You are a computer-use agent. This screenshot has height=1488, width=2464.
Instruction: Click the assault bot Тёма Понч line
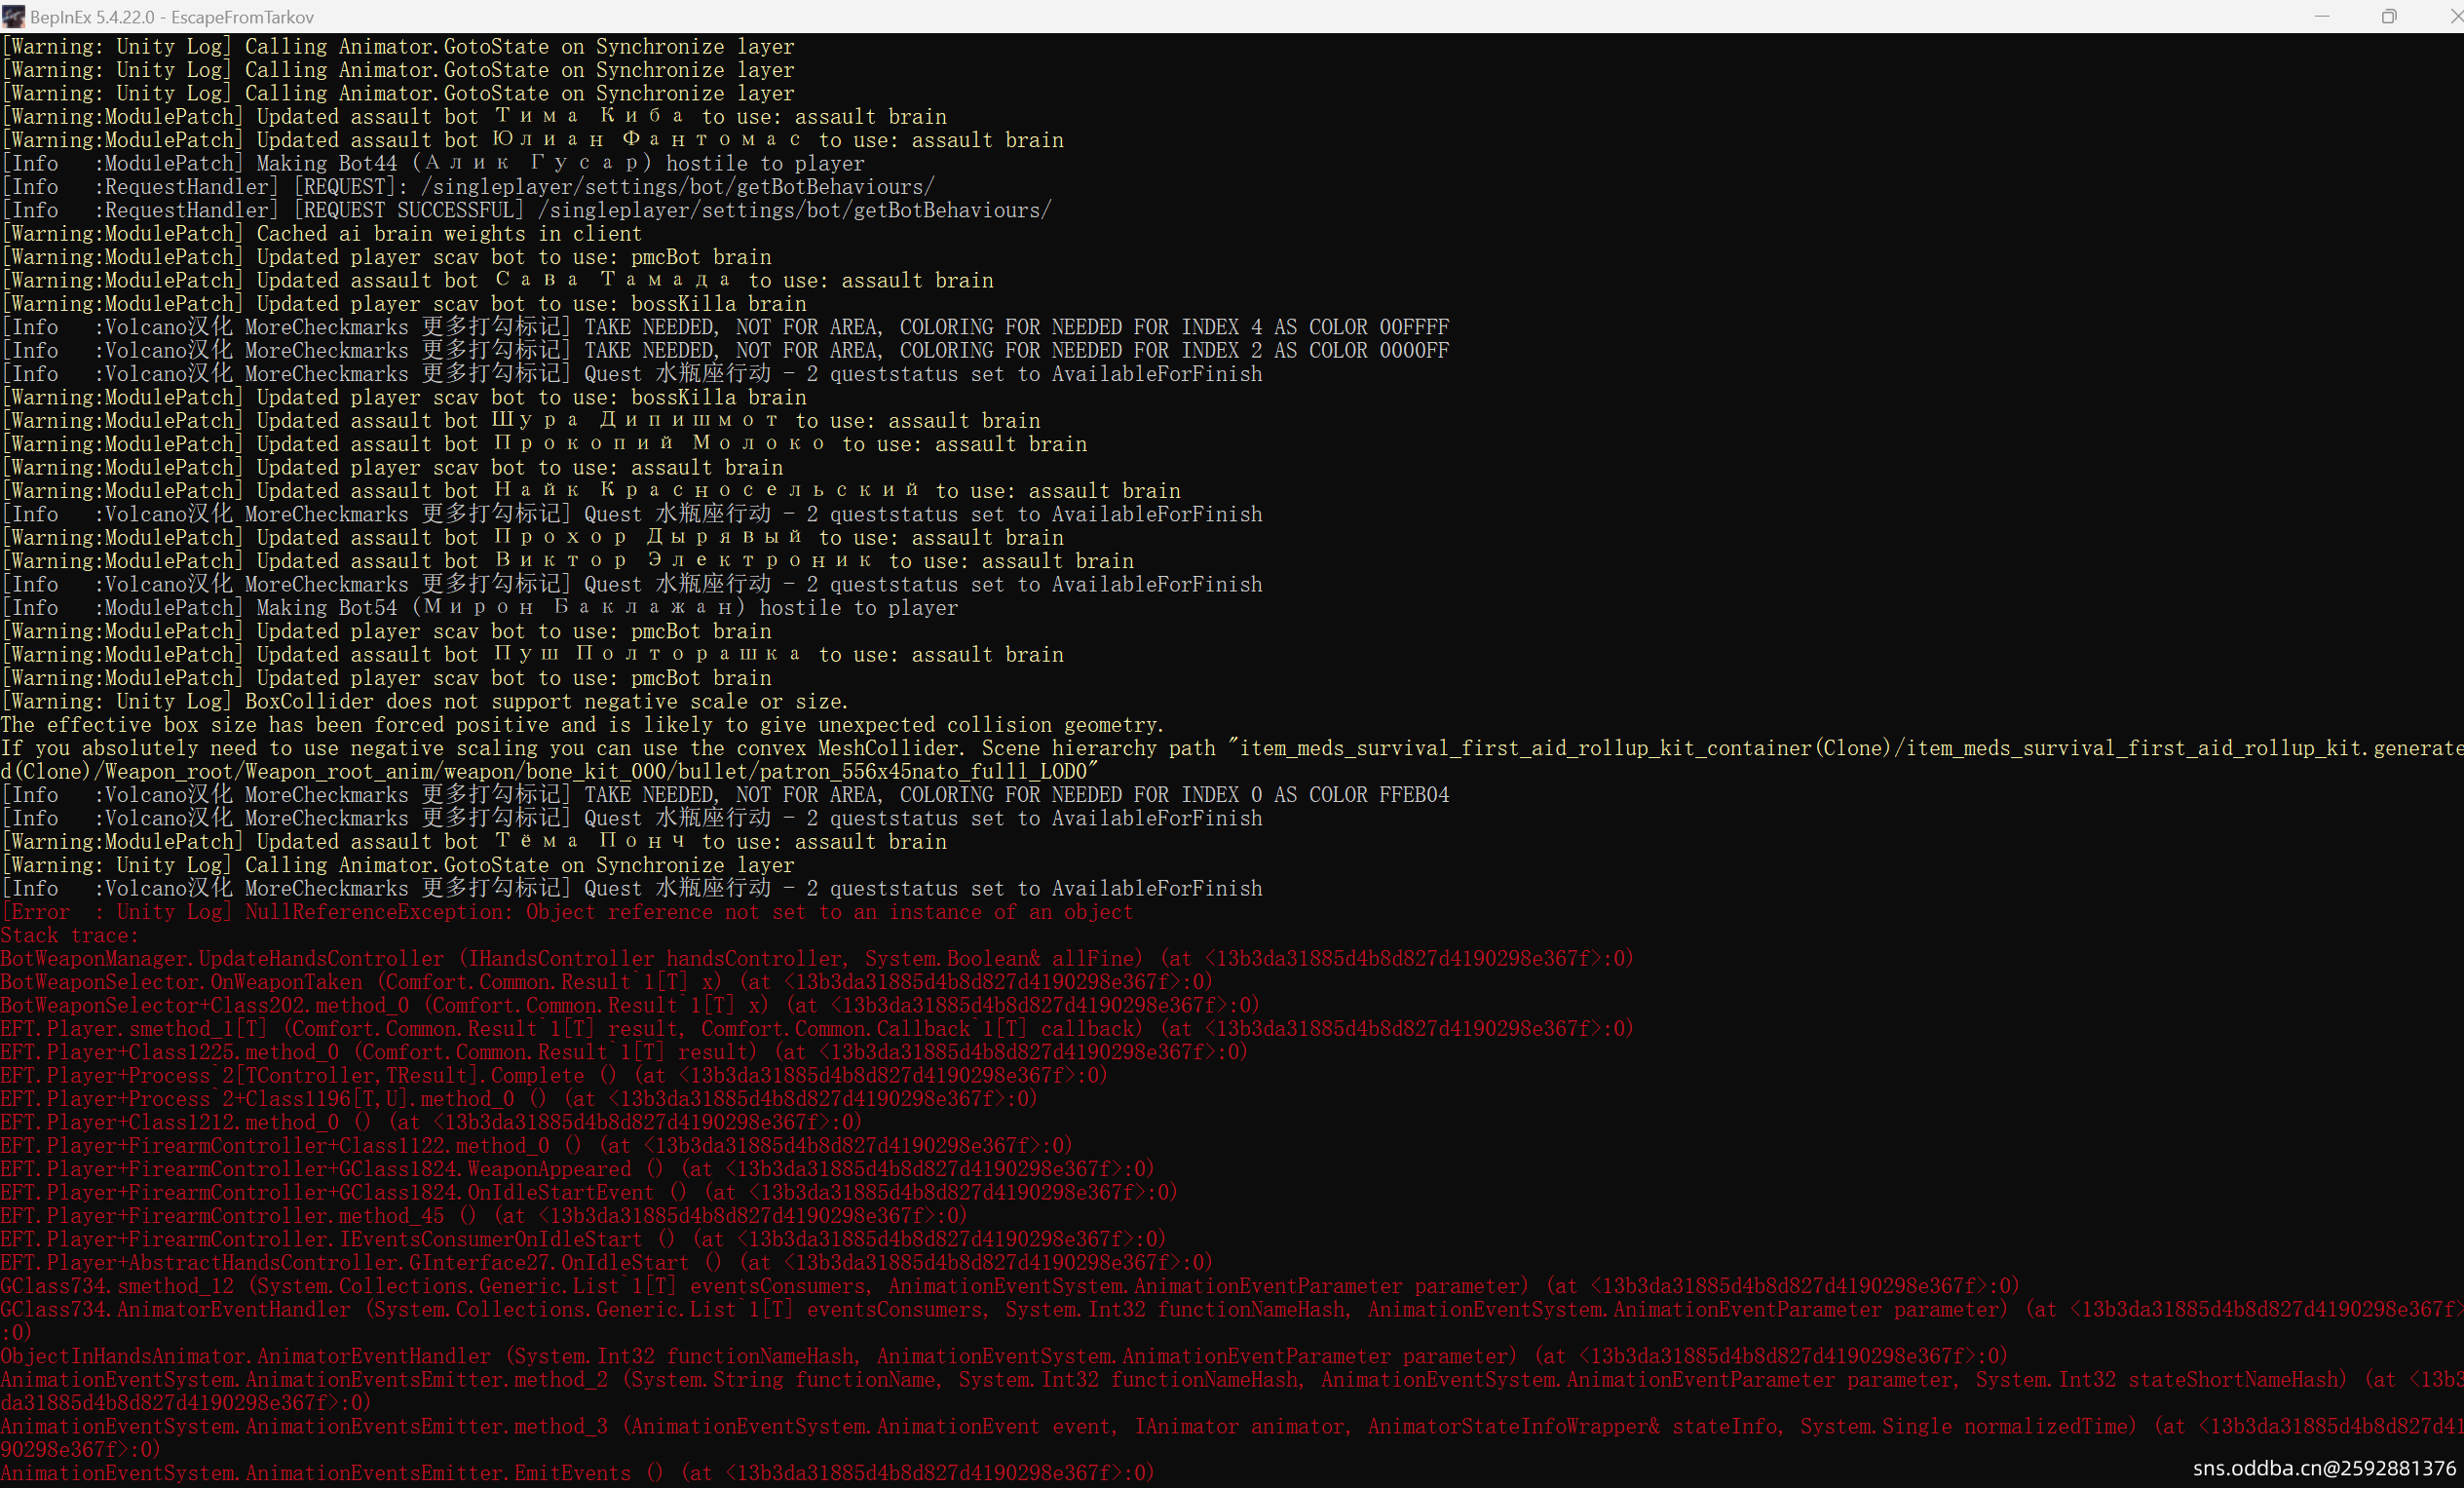pos(473,842)
